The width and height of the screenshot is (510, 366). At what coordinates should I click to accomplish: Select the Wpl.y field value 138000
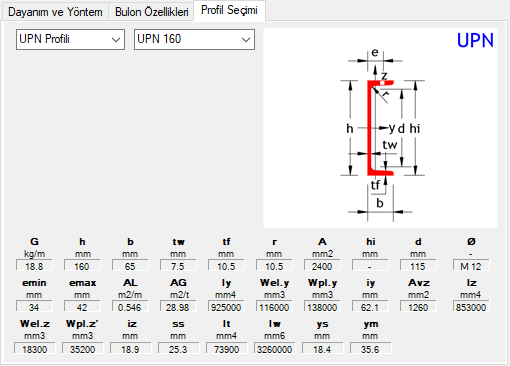(x=322, y=307)
